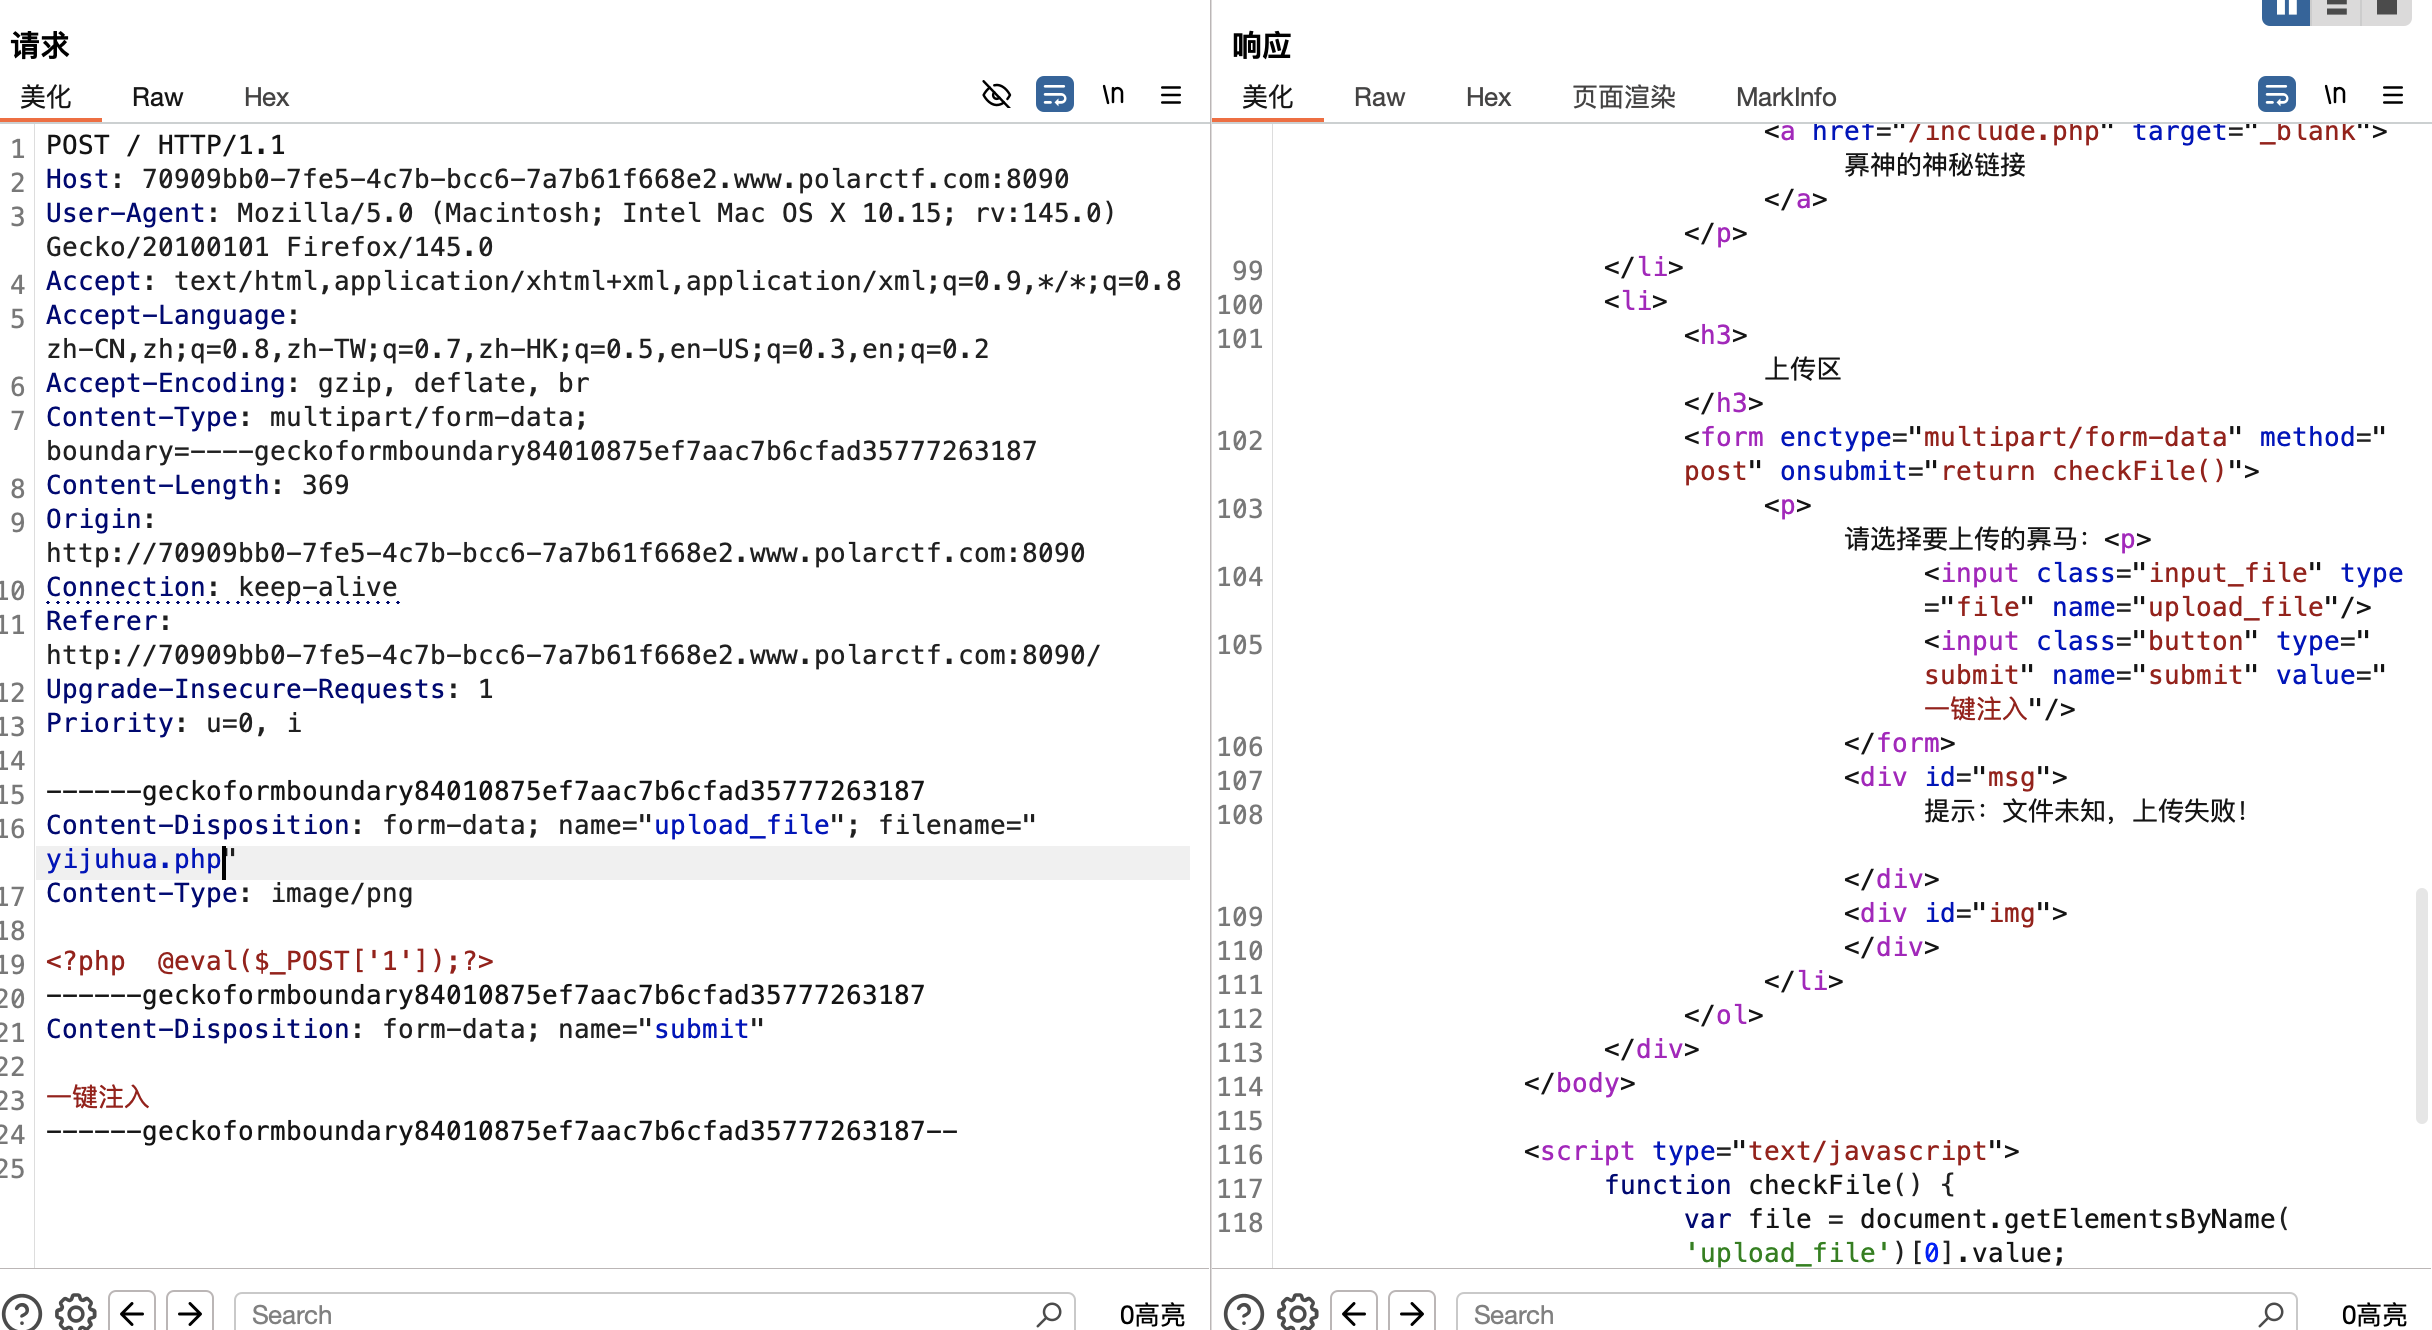The image size is (2432, 1330).
Task: Switch to side-by-side layout view
Action: (x=2285, y=9)
